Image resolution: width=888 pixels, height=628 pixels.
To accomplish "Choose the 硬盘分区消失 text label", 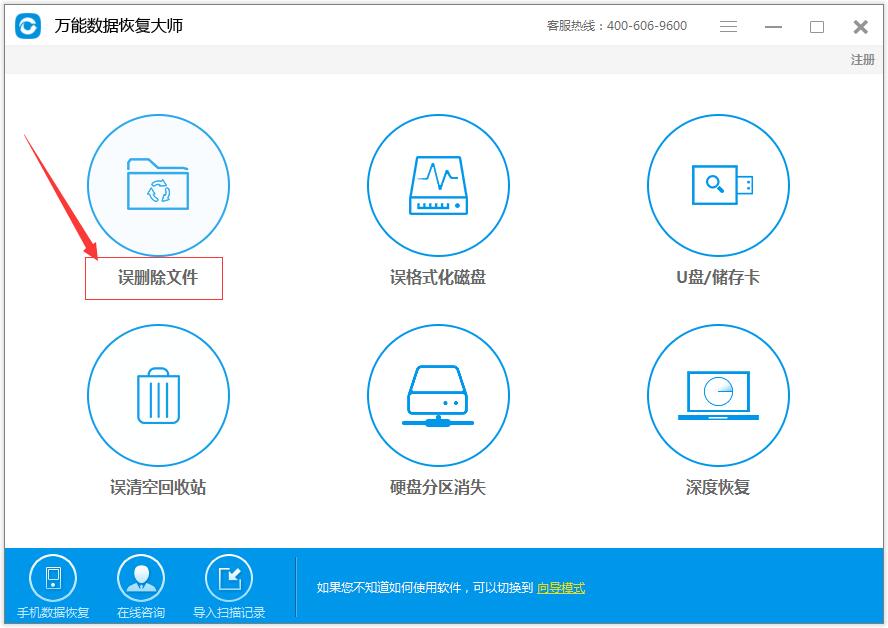I will (x=438, y=488).
